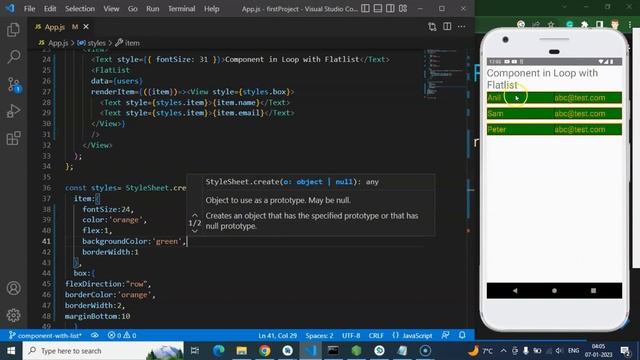Open File Explorer from taskbar

coord(242,351)
